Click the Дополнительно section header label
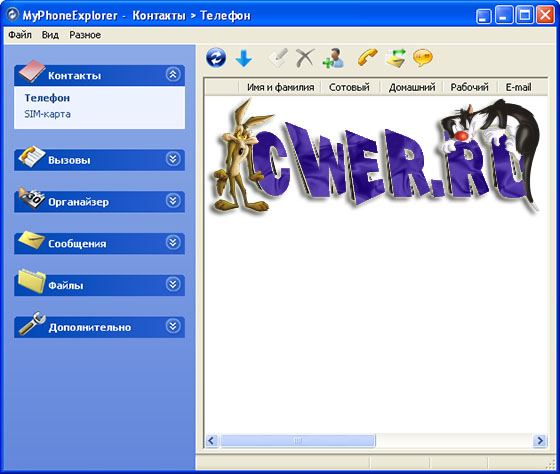Viewport: 560px width, 474px height. click(90, 328)
